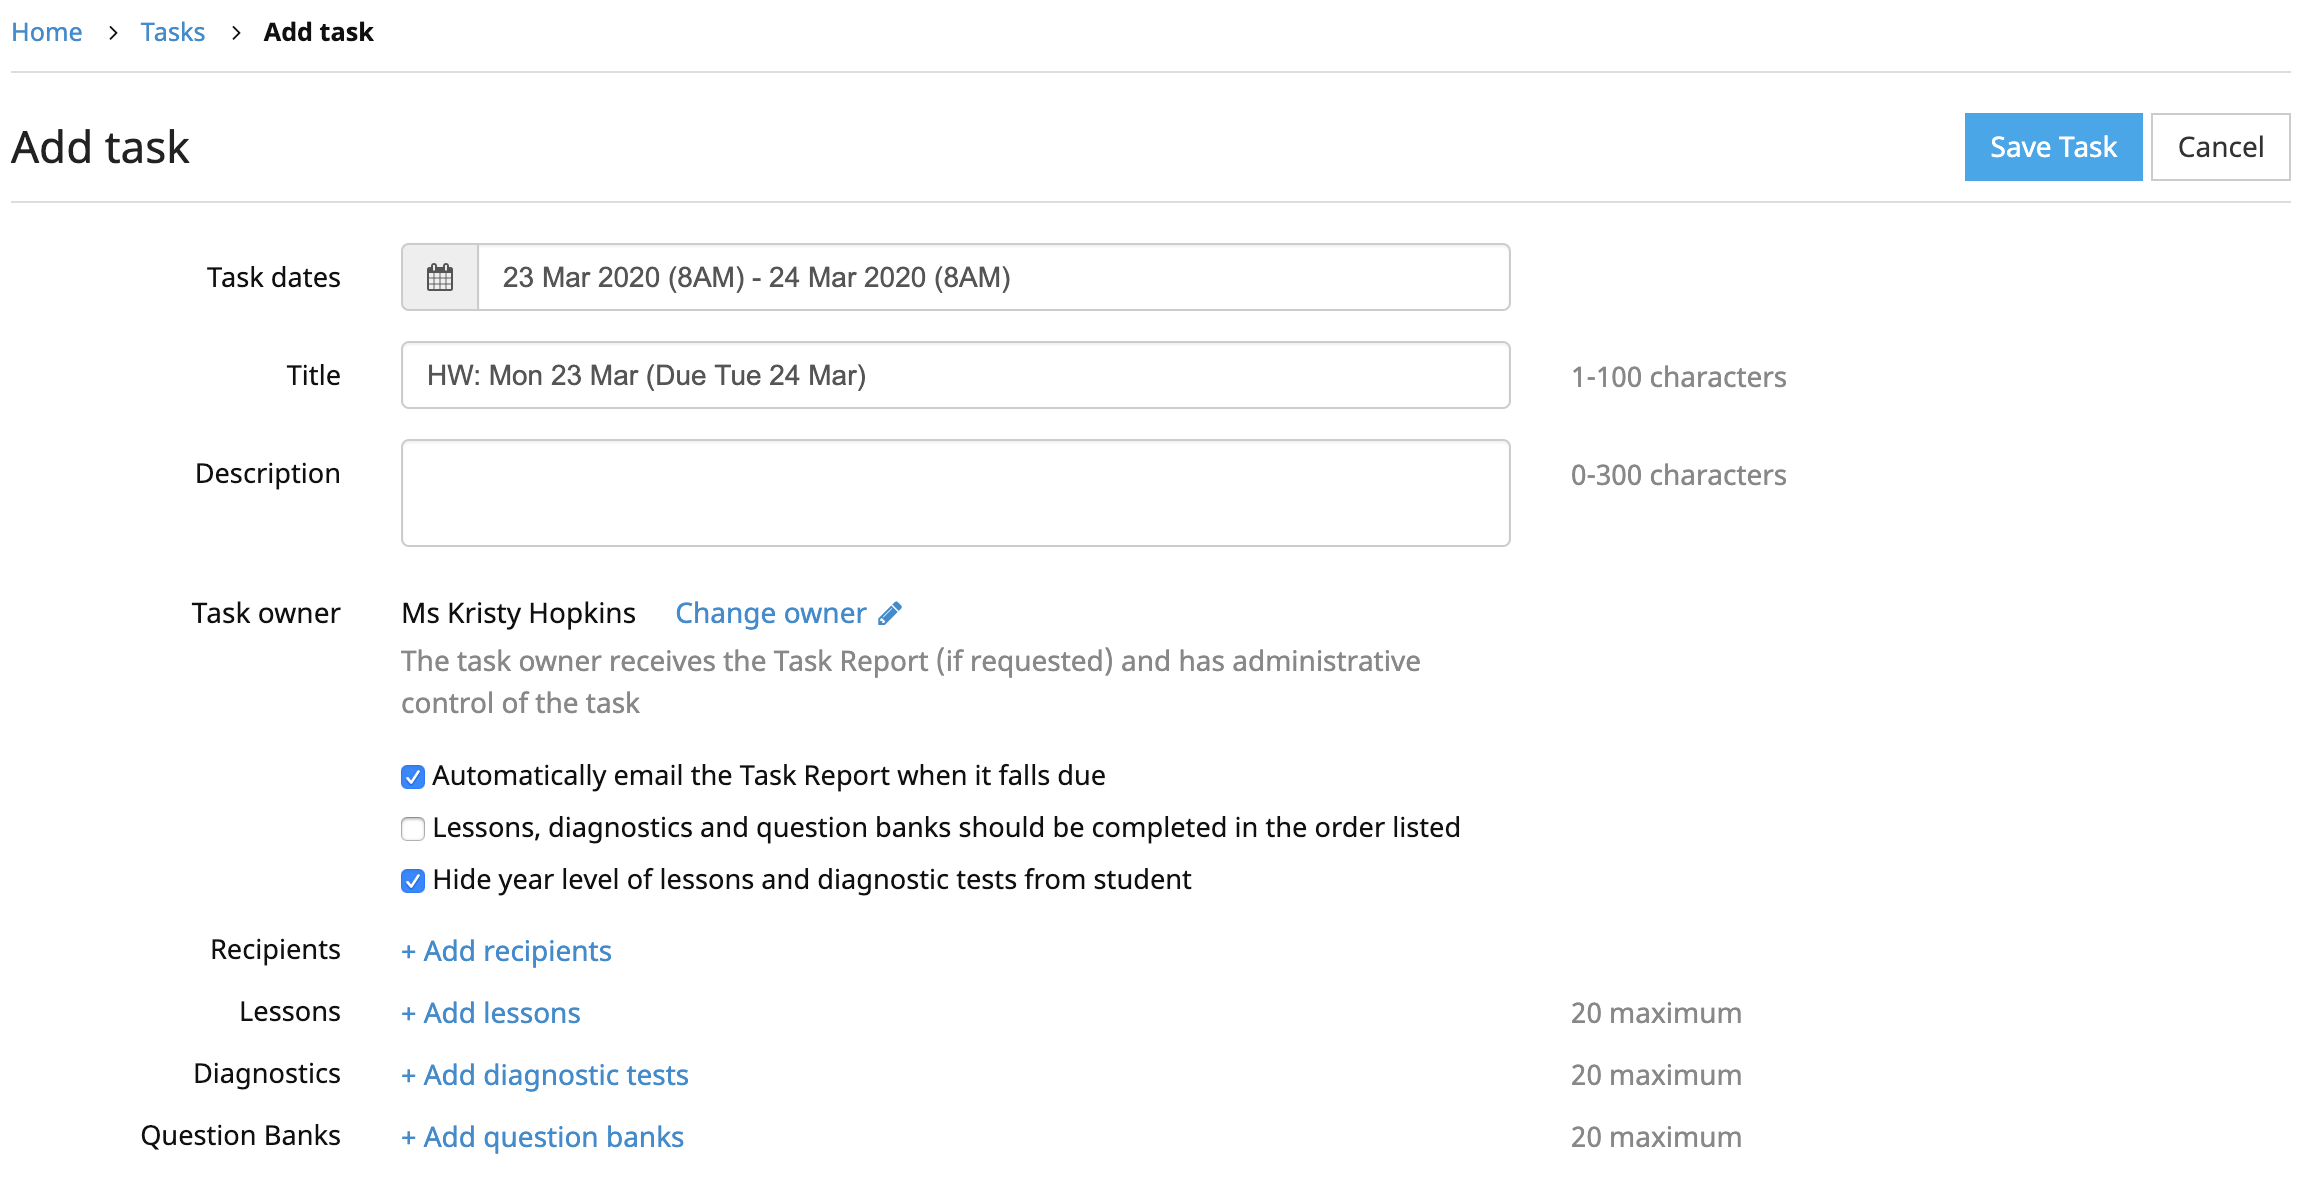
Task: Open the Tasks breadcrumb link
Action: (172, 32)
